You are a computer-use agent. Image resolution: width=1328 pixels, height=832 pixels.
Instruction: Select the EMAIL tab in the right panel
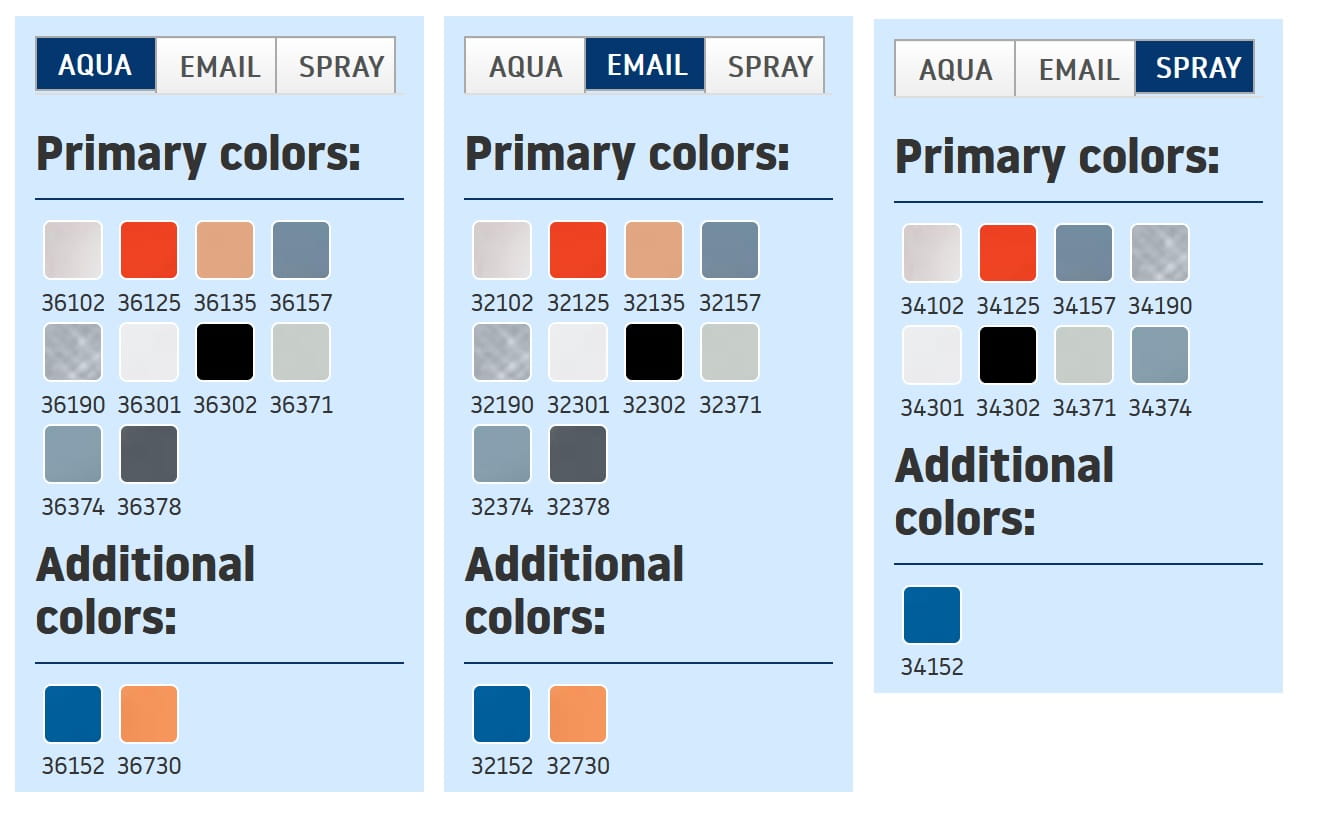click(x=1076, y=69)
